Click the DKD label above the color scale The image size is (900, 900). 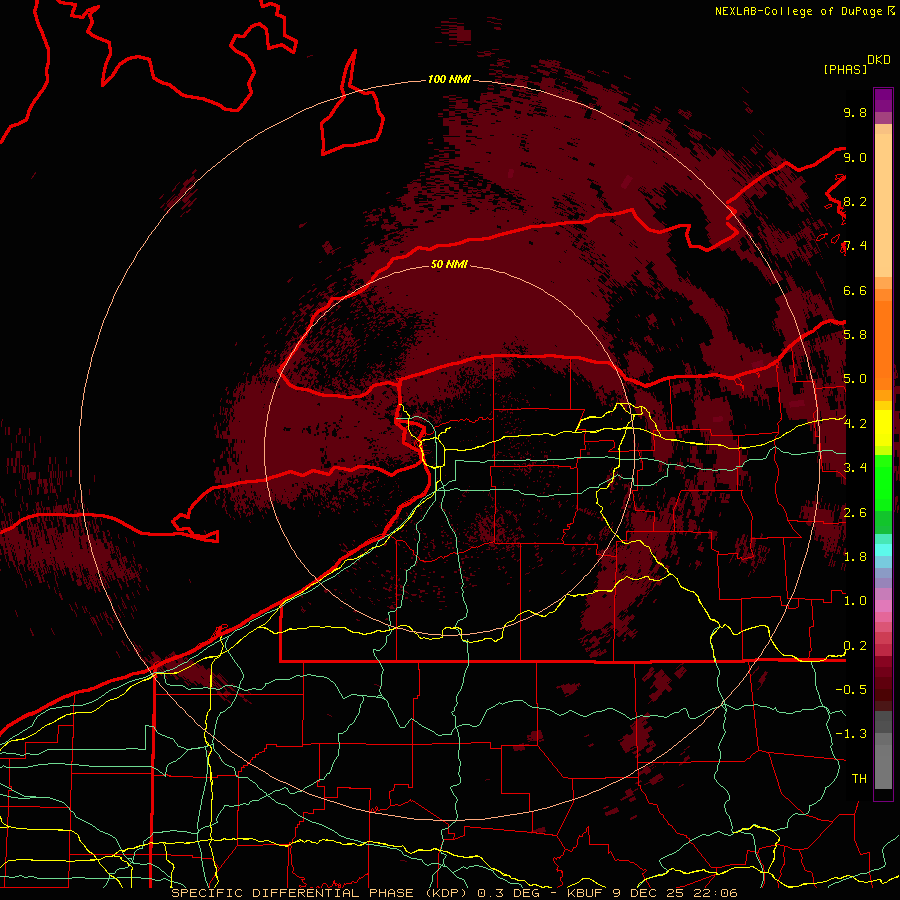[x=879, y=60]
